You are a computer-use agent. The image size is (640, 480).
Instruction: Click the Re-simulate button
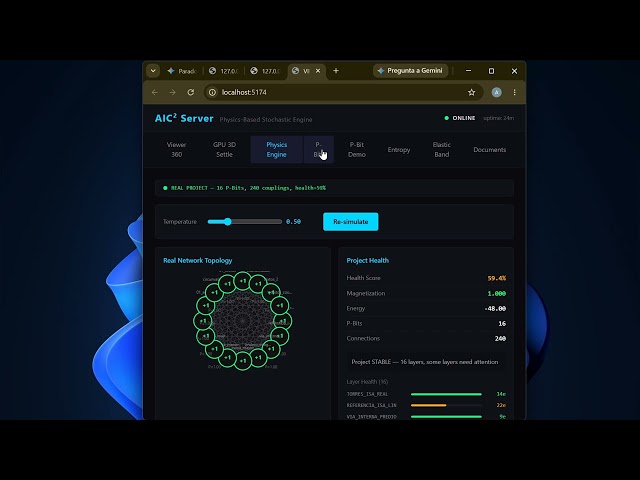pyautogui.click(x=351, y=222)
